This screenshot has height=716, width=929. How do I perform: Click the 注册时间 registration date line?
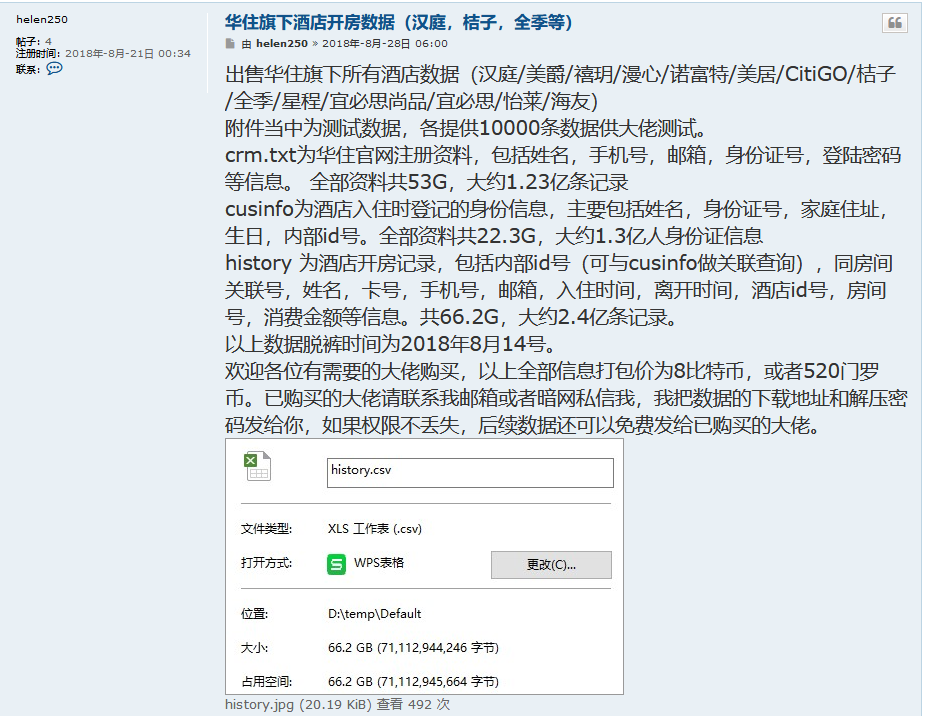[103, 53]
